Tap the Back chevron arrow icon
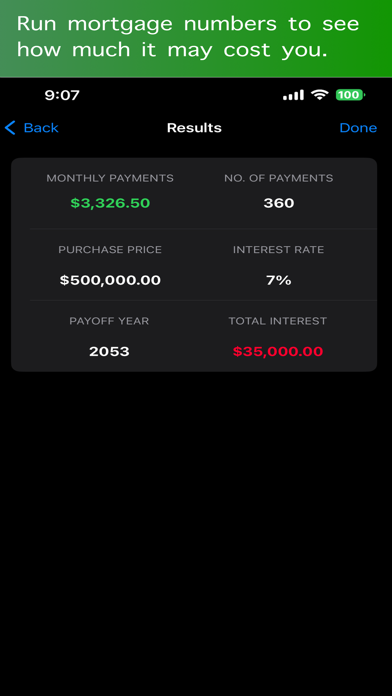This screenshot has height=696, width=392. point(10,128)
